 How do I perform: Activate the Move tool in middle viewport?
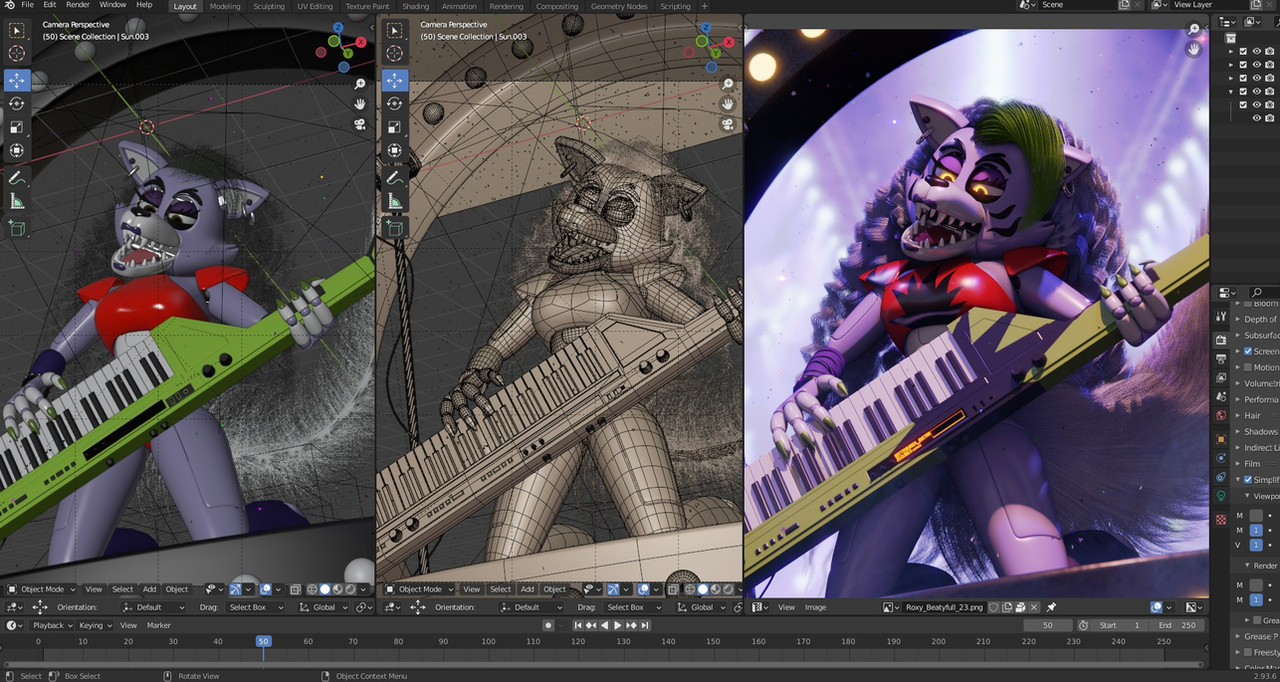coord(395,80)
